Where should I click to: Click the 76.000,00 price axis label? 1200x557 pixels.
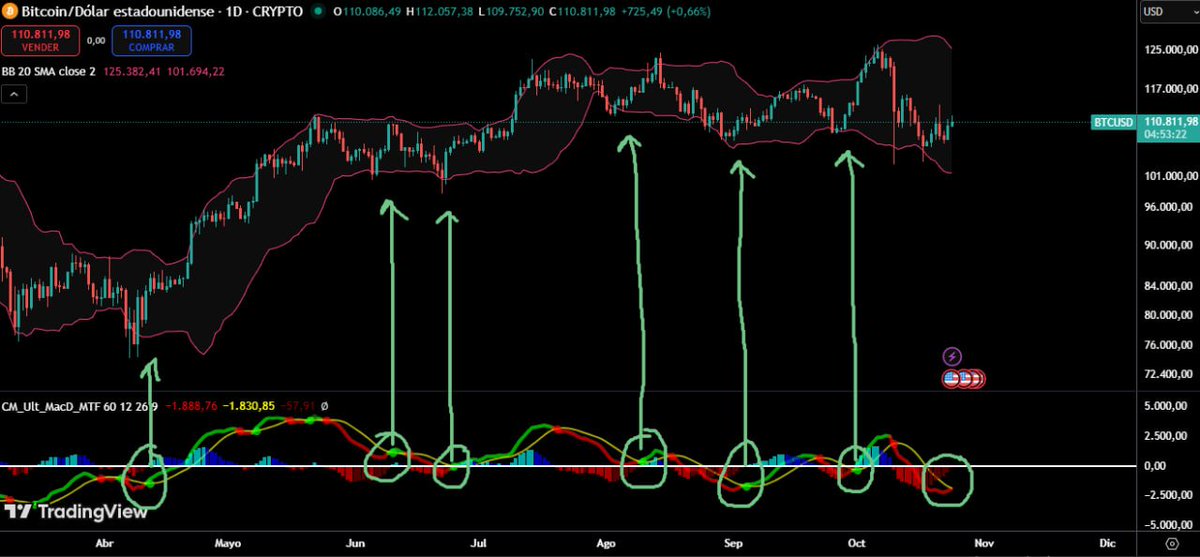(x=1170, y=346)
